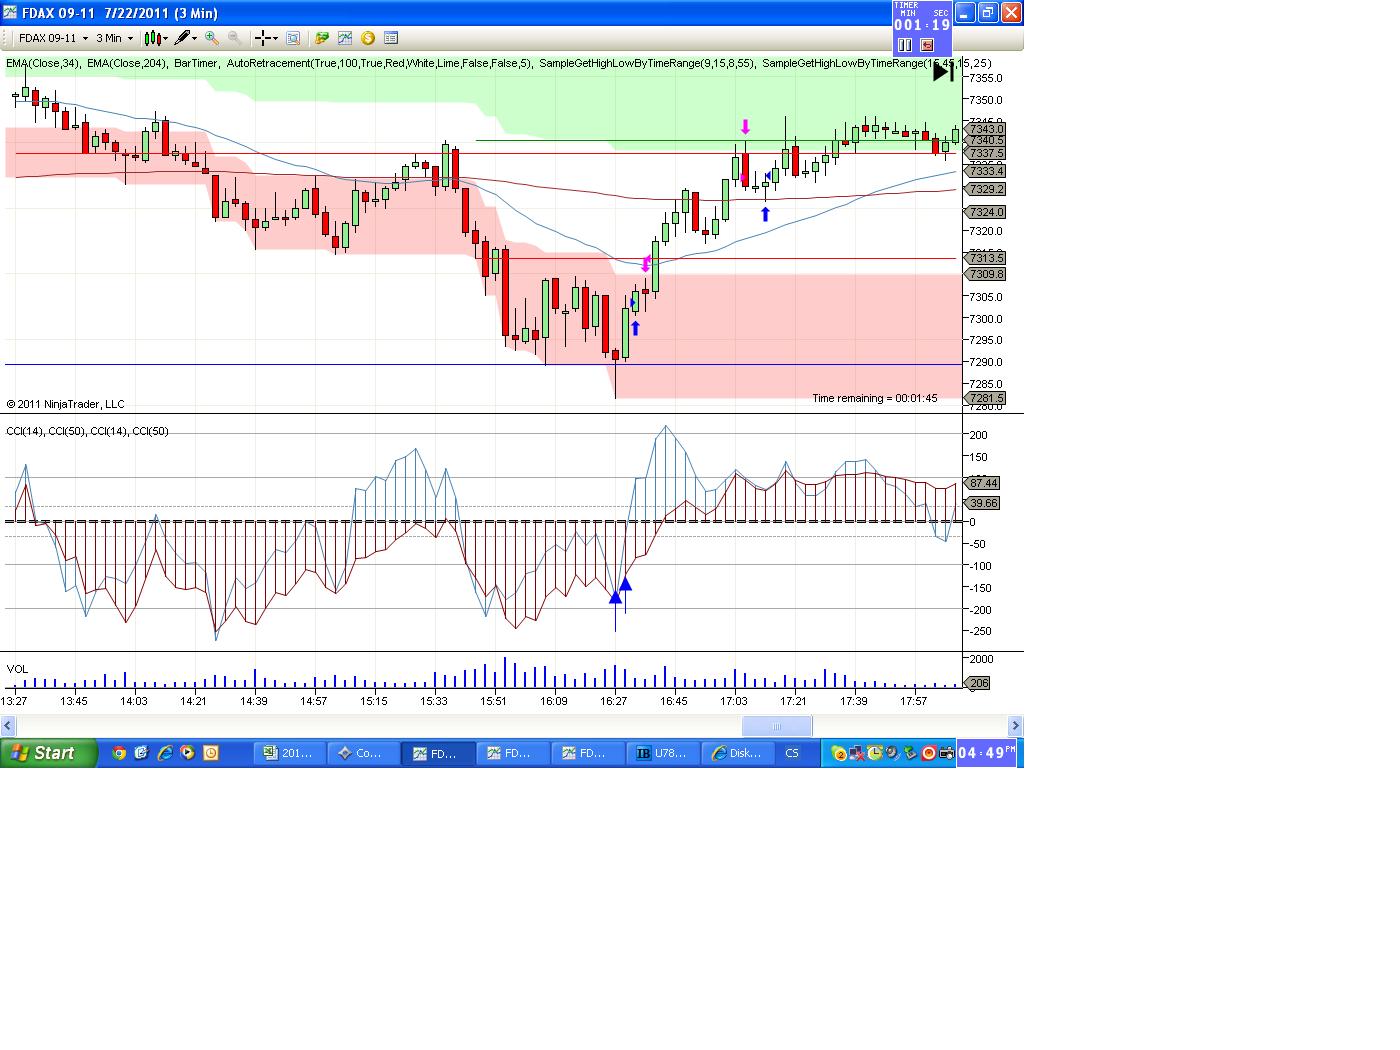Click the gold coin chart trader icon
The width and height of the screenshot is (1400, 1050).
[x=368, y=38]
